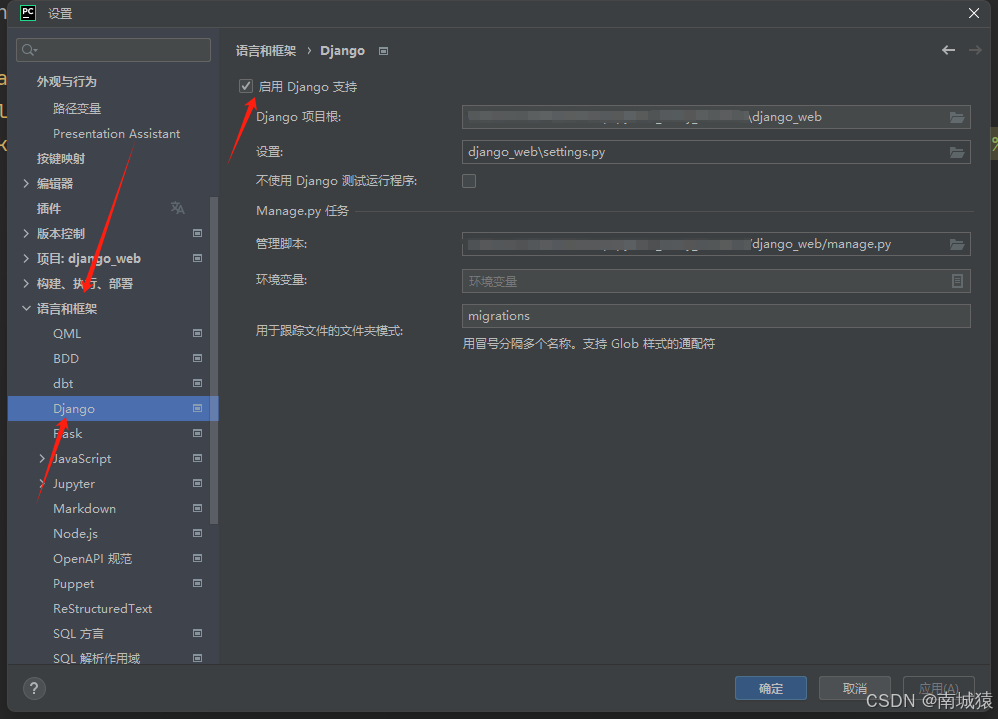Click project-level icon beside Django breadcrumb
Image resolution: width=998 pixels, height=719 pixels.
pos(383,51)
